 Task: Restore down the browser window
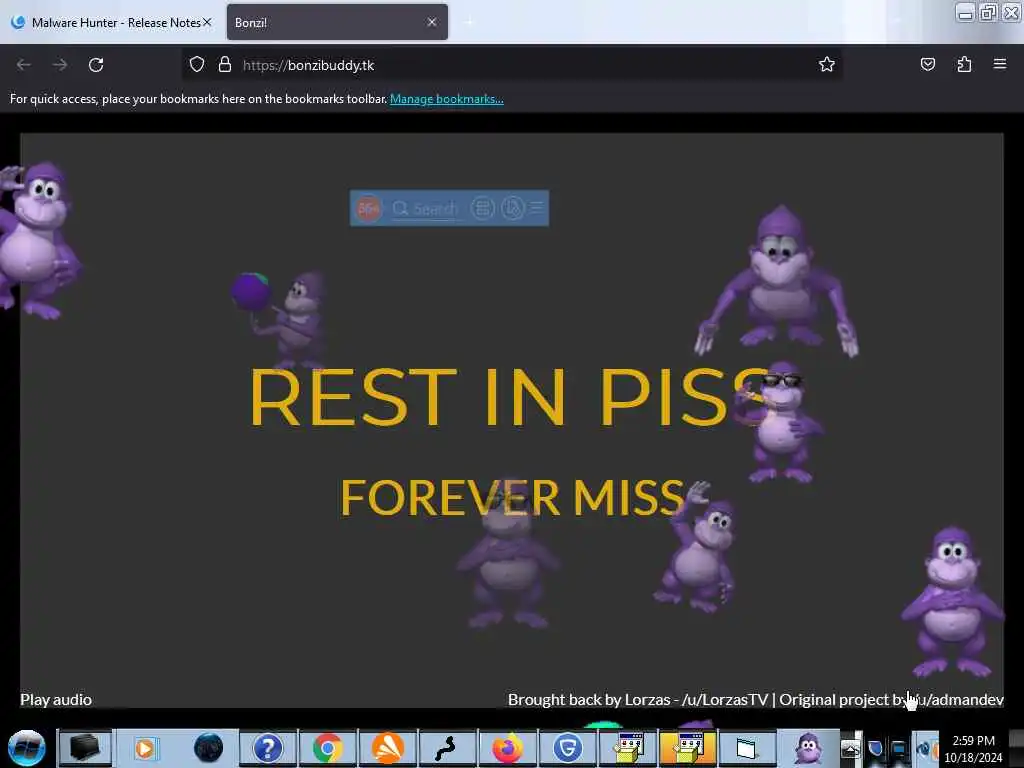(988, 12)
